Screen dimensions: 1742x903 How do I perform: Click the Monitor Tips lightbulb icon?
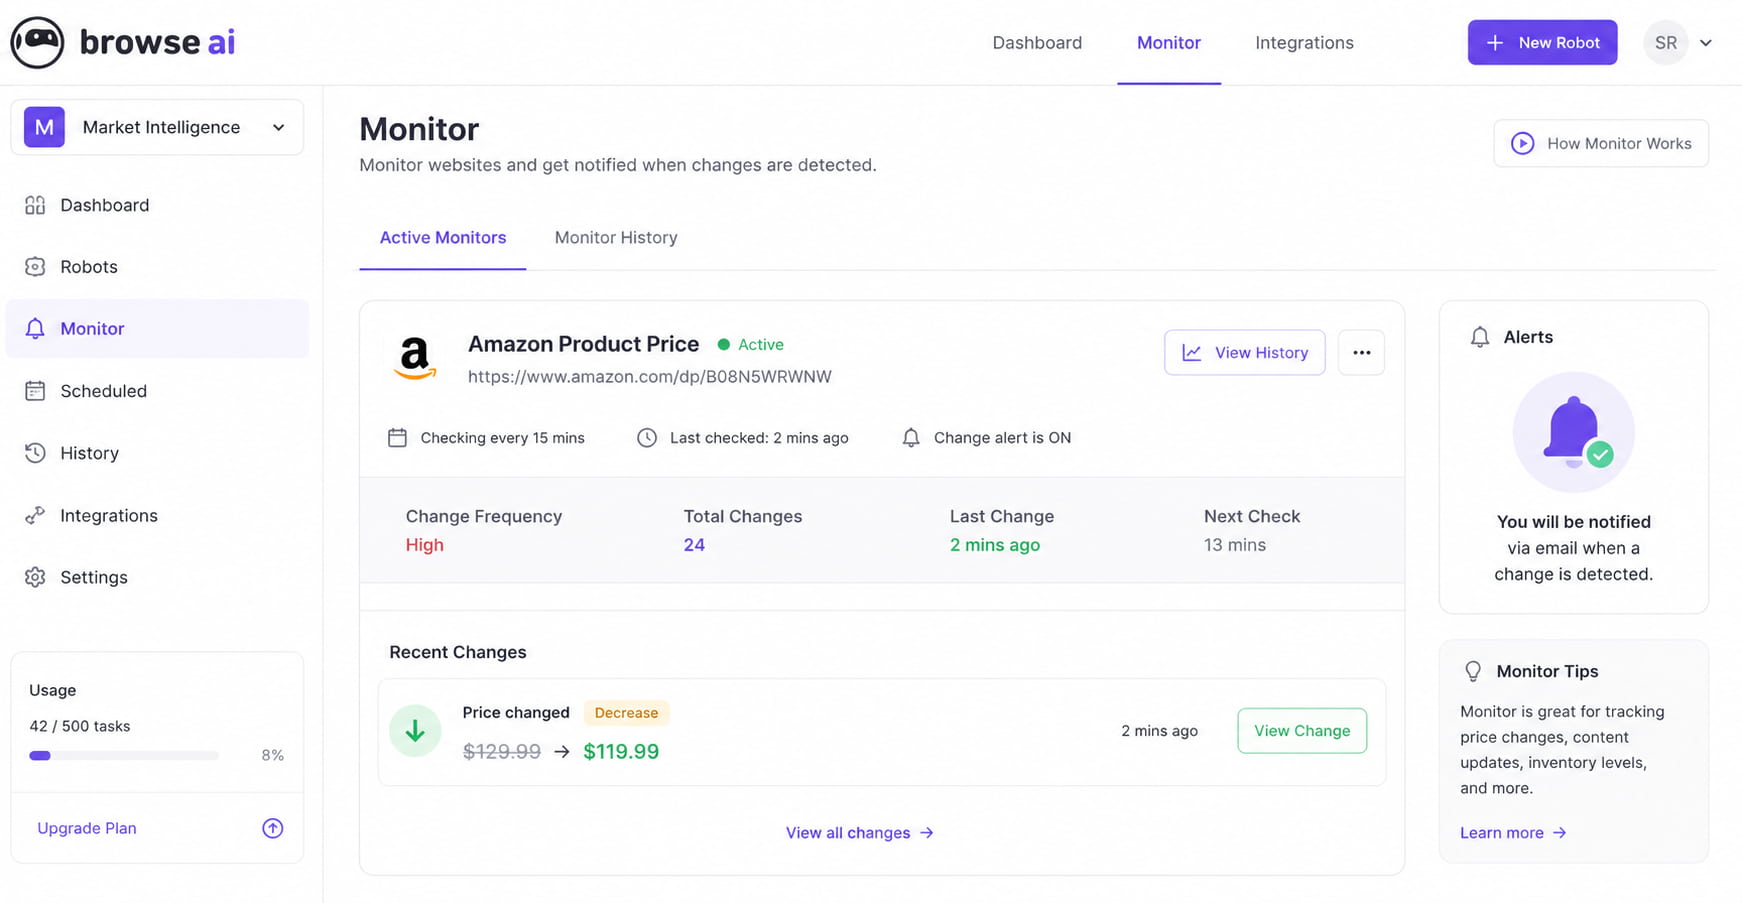point(1473,671)
